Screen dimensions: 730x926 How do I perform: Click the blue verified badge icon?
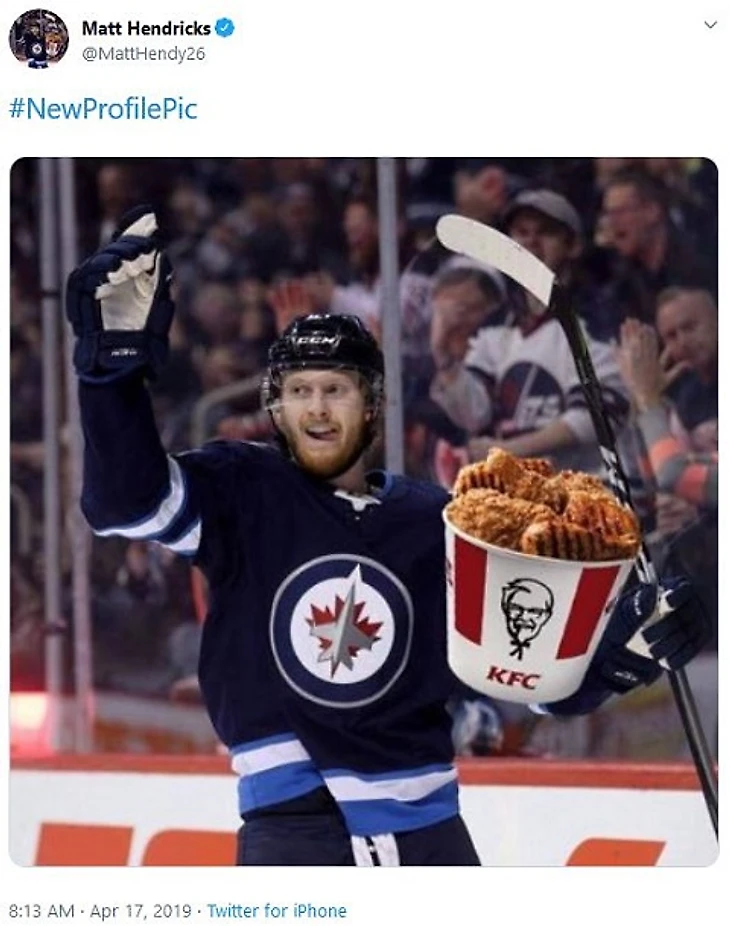[x=224, y=28]
